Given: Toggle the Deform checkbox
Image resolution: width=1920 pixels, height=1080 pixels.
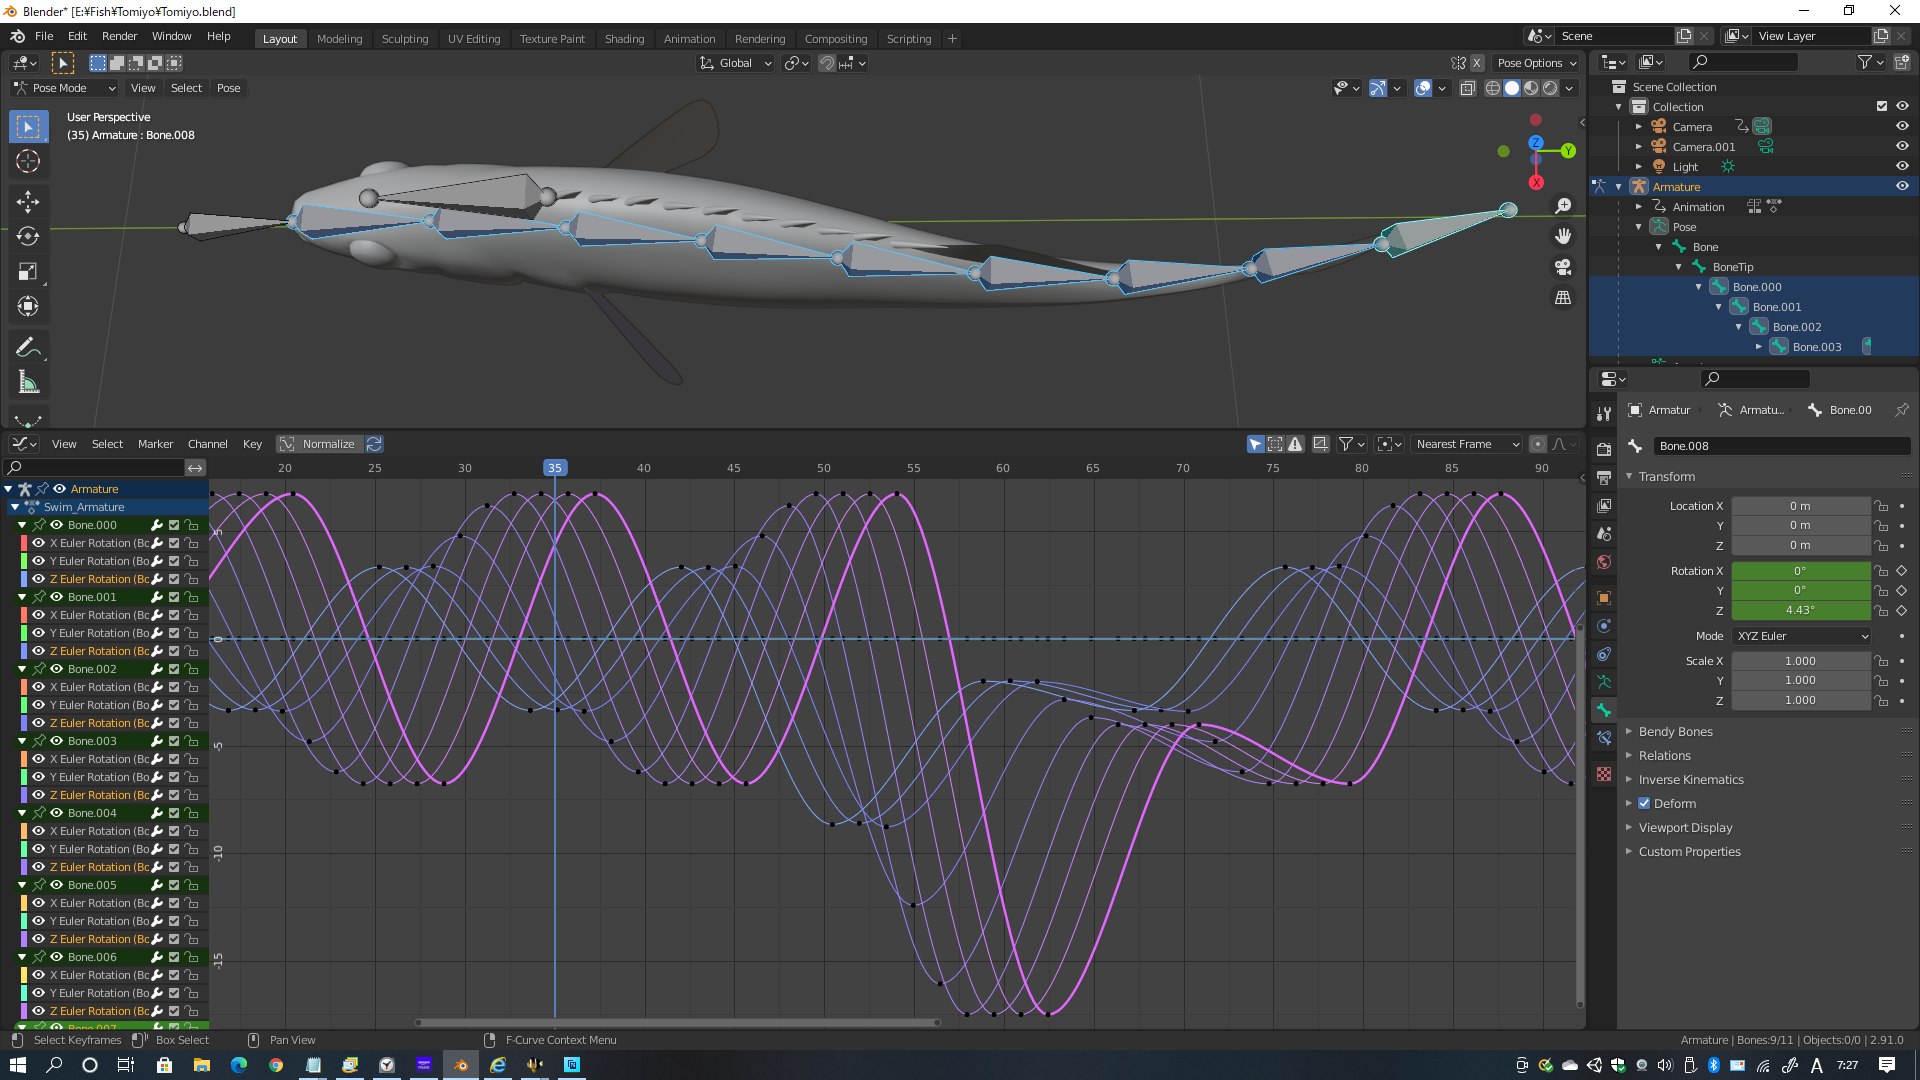Looking at the screenshot, I should [1644, 803].
